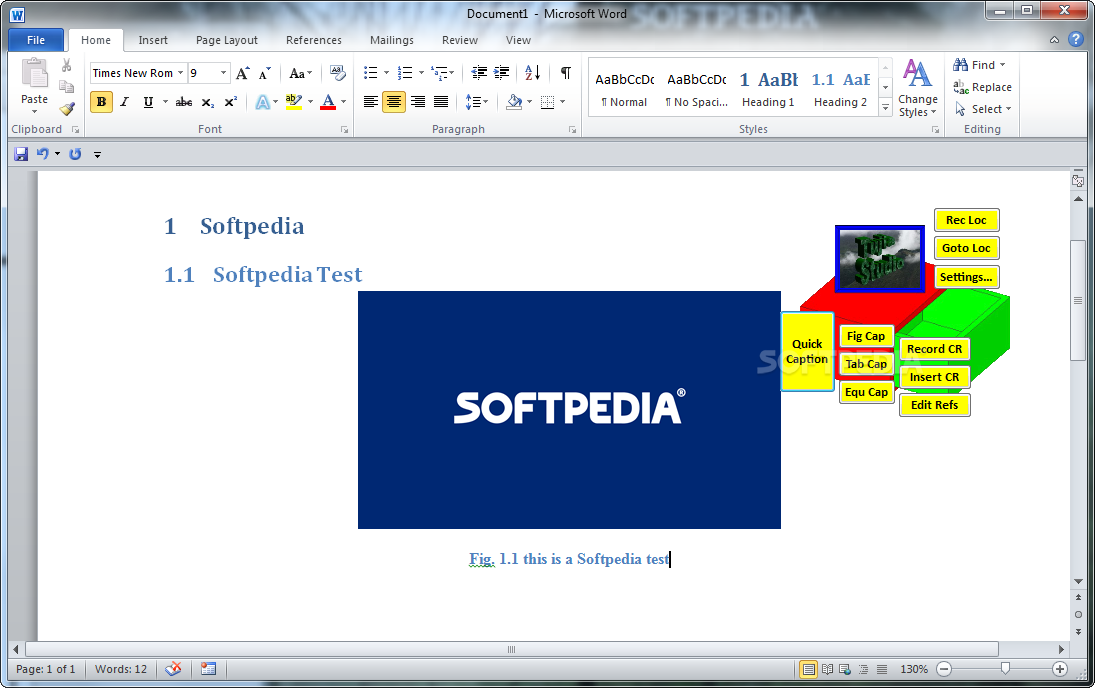Switch to the References tab
Viewport: 1095px width, 688px height.
point(314,40)
